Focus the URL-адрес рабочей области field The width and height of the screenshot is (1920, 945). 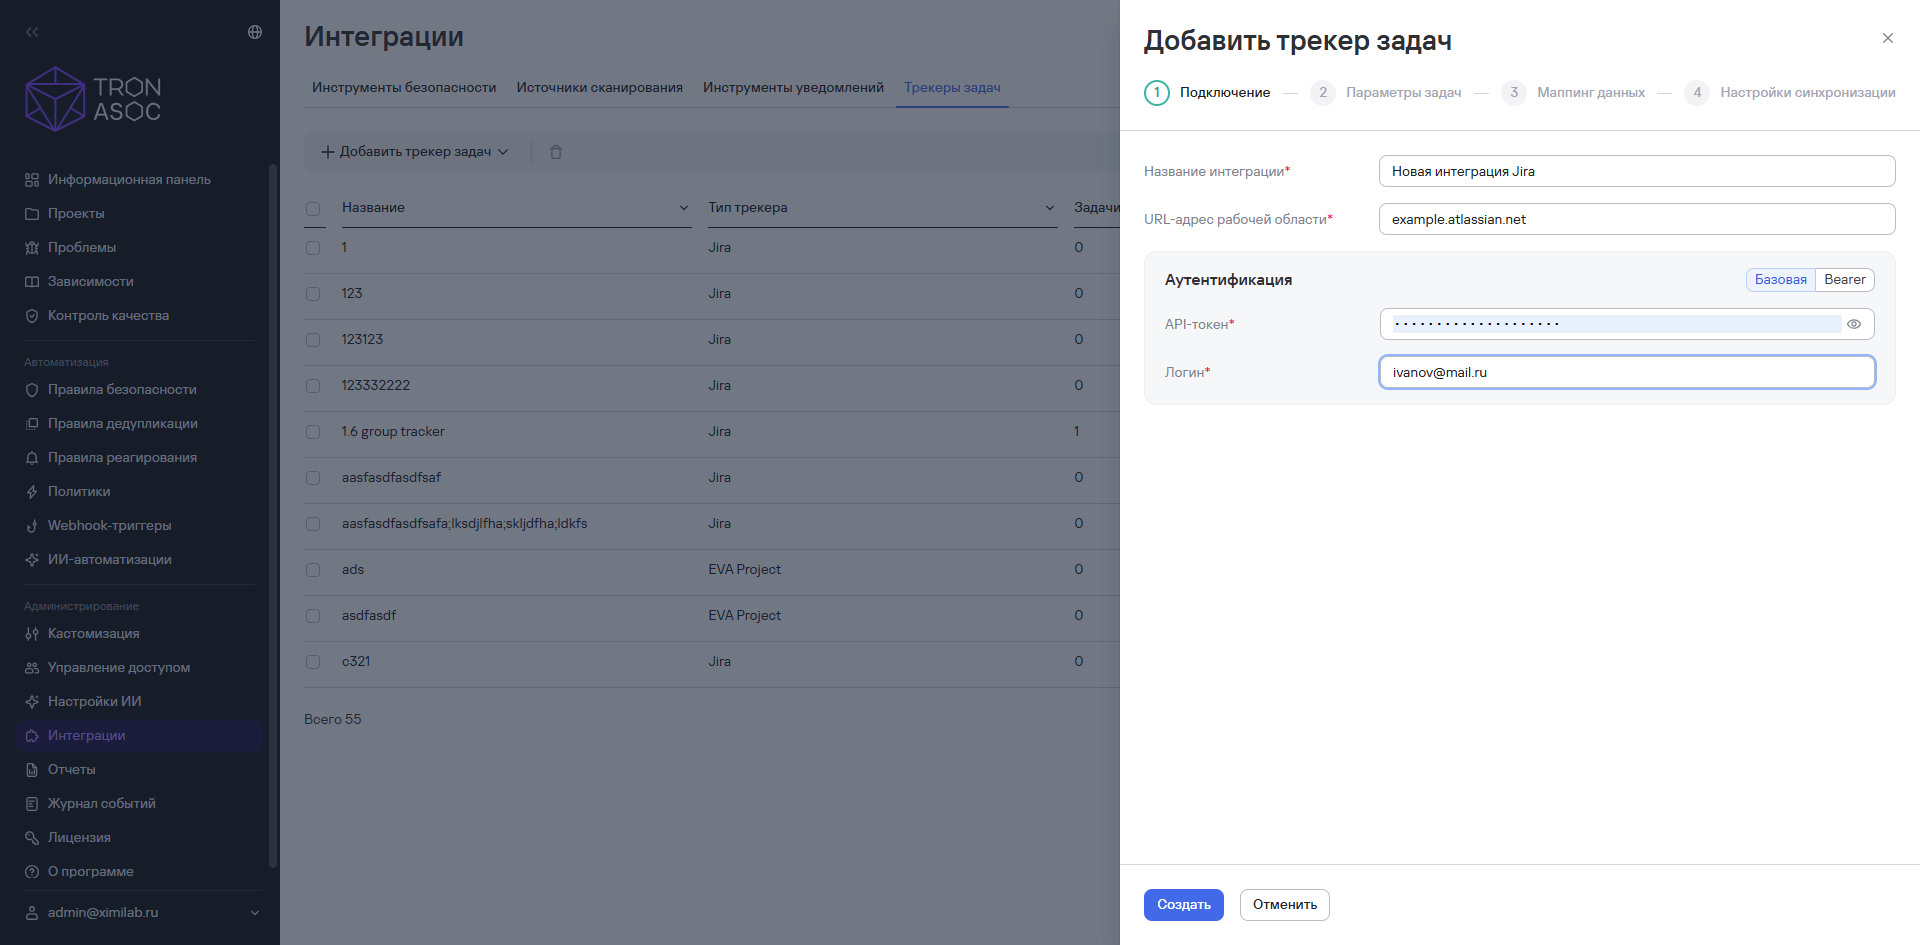1637,219
